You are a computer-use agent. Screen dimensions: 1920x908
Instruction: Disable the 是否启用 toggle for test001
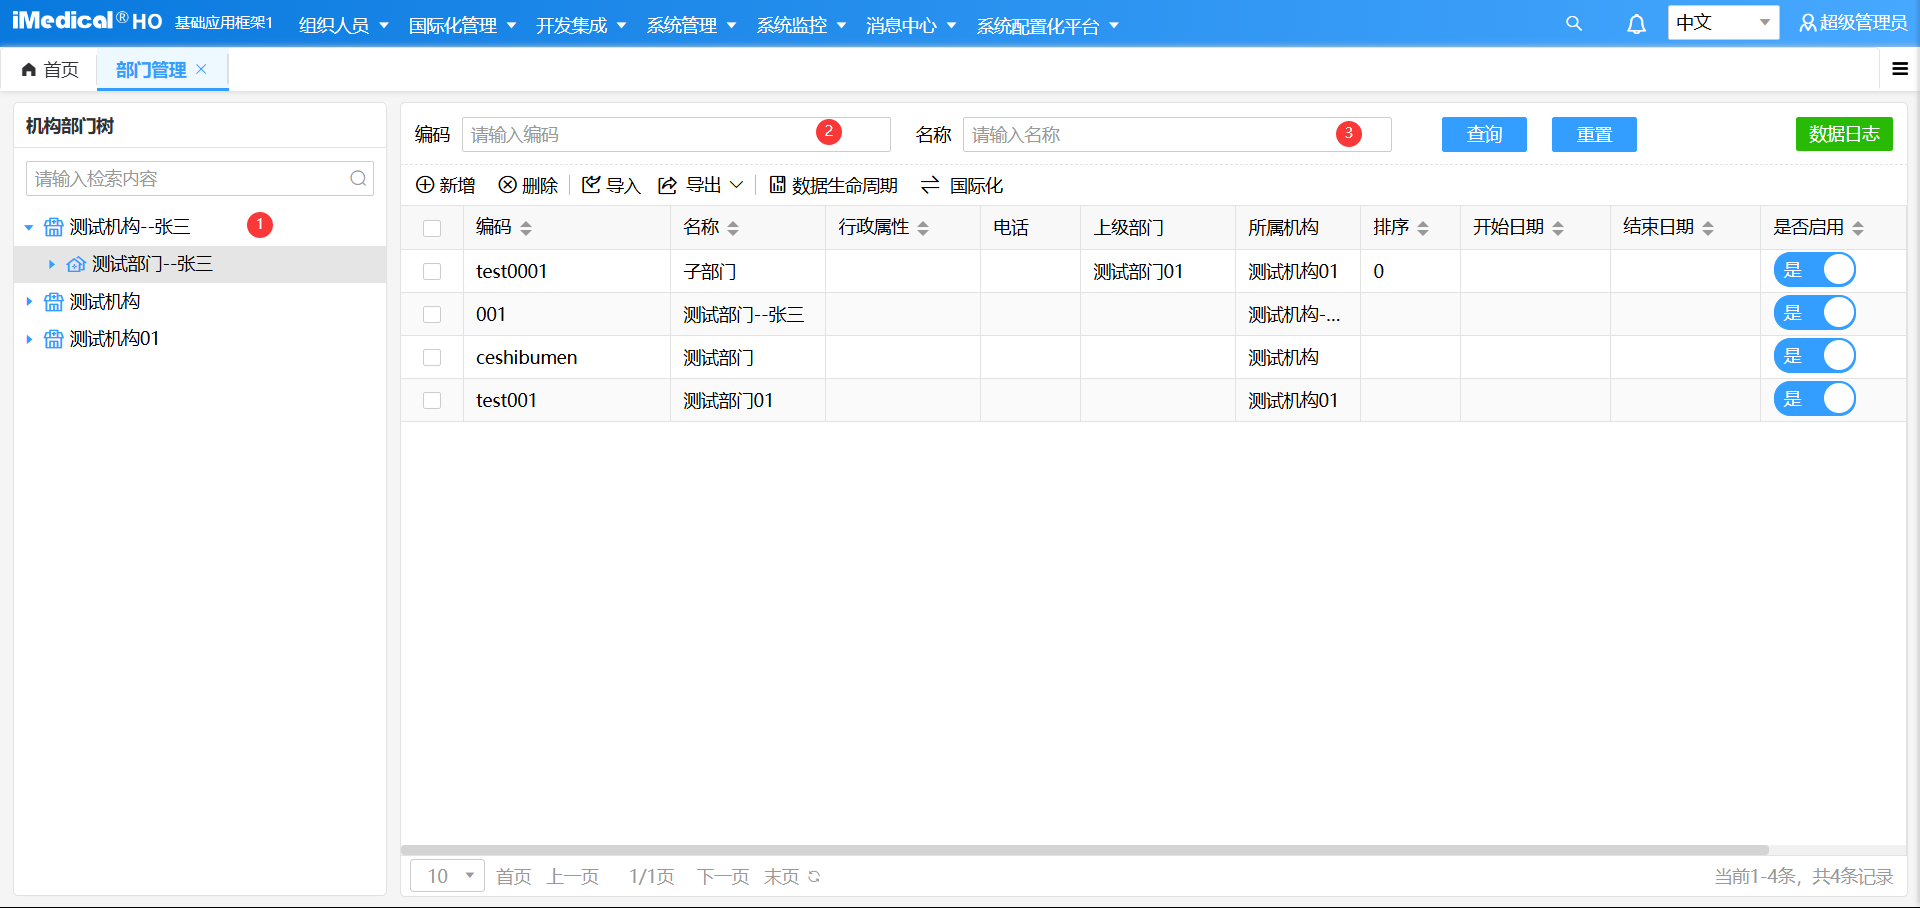[1814, 399]
